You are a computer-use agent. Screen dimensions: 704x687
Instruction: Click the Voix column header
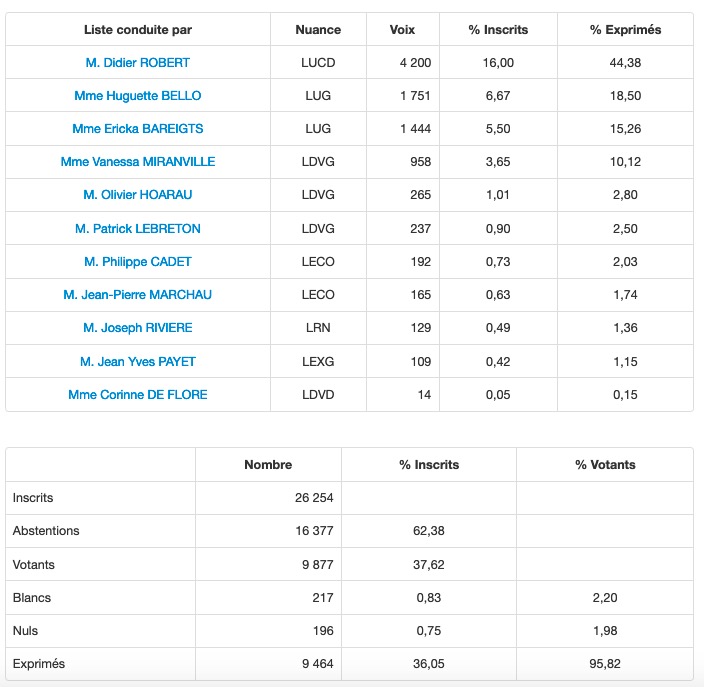coord(402,30)
